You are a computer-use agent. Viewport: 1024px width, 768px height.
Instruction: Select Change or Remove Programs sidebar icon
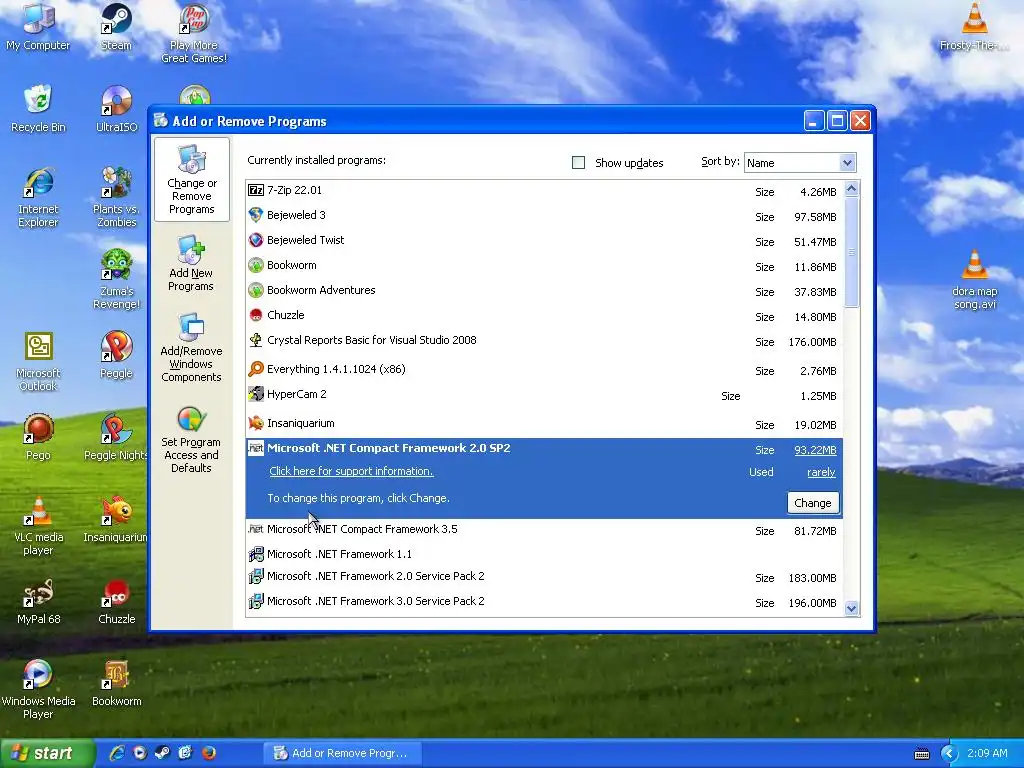191,179
